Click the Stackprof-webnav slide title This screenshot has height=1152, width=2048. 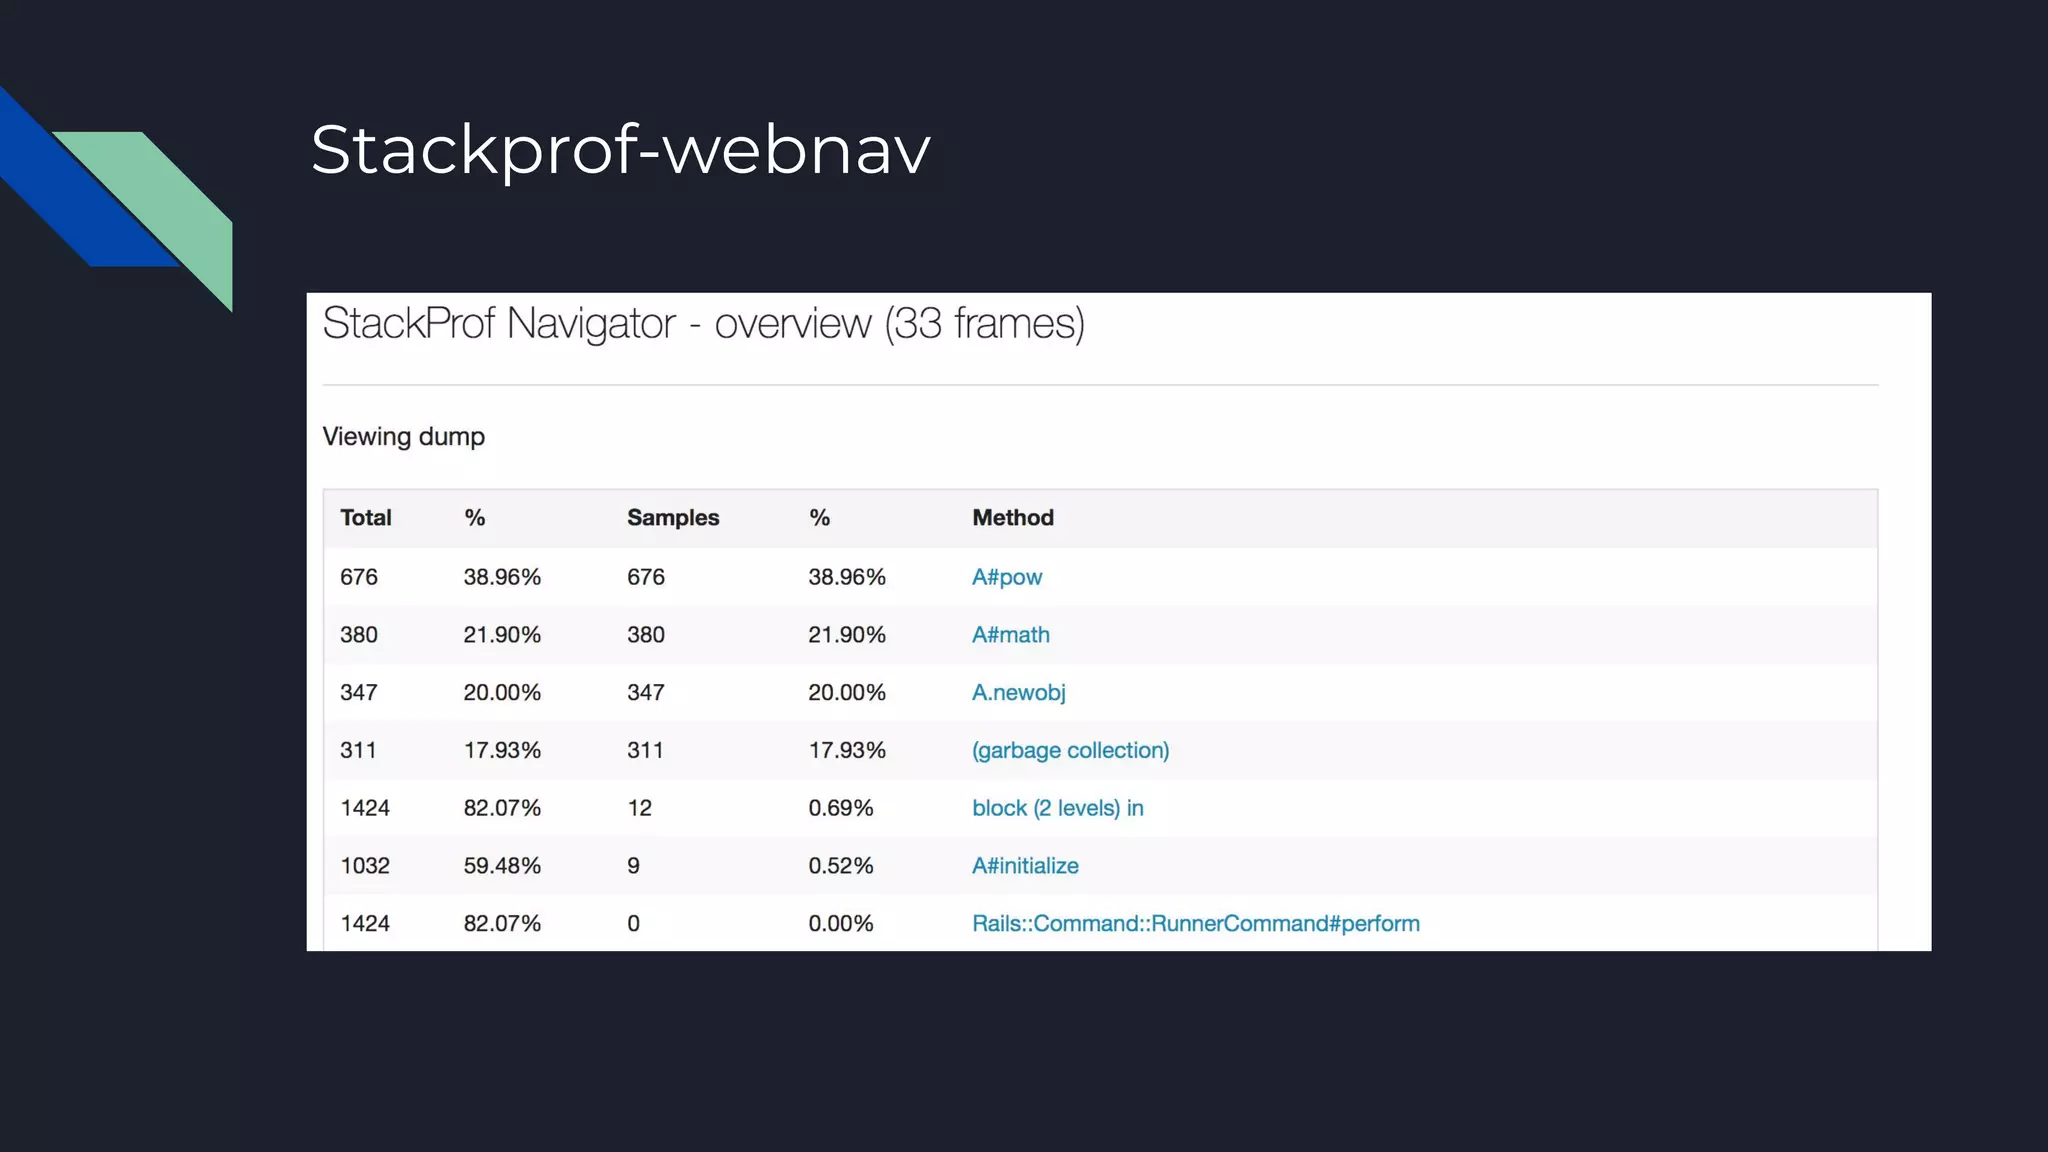621,149
